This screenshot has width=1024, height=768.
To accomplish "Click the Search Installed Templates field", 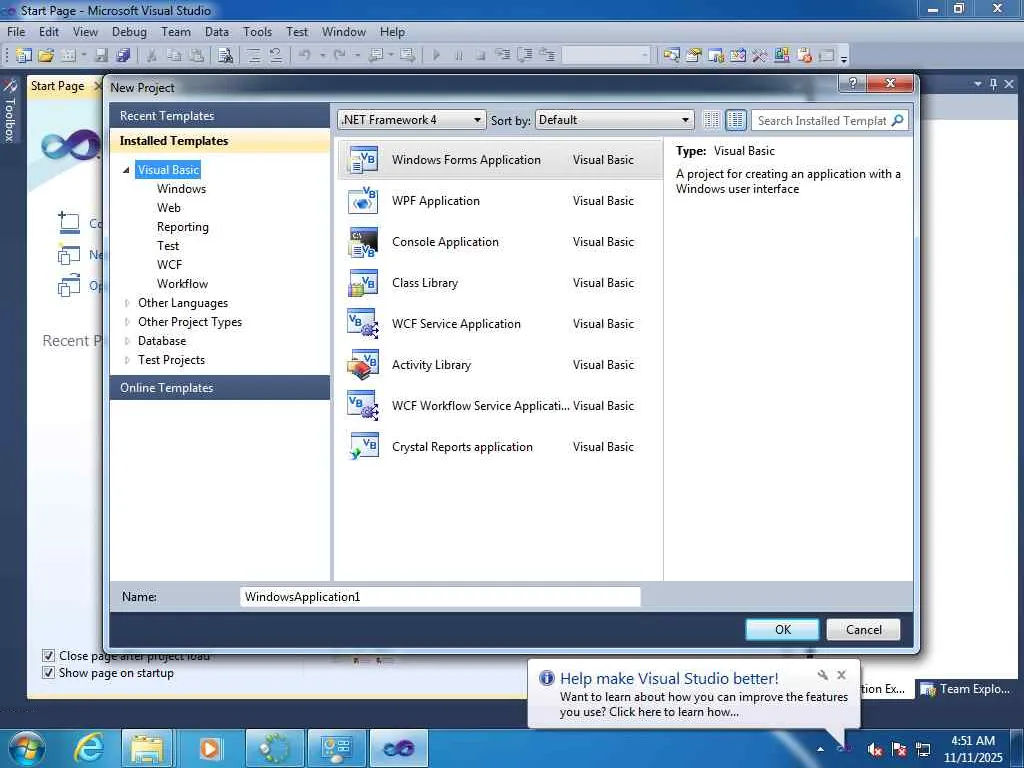I will pyautogui.click(x=822, y=120).
